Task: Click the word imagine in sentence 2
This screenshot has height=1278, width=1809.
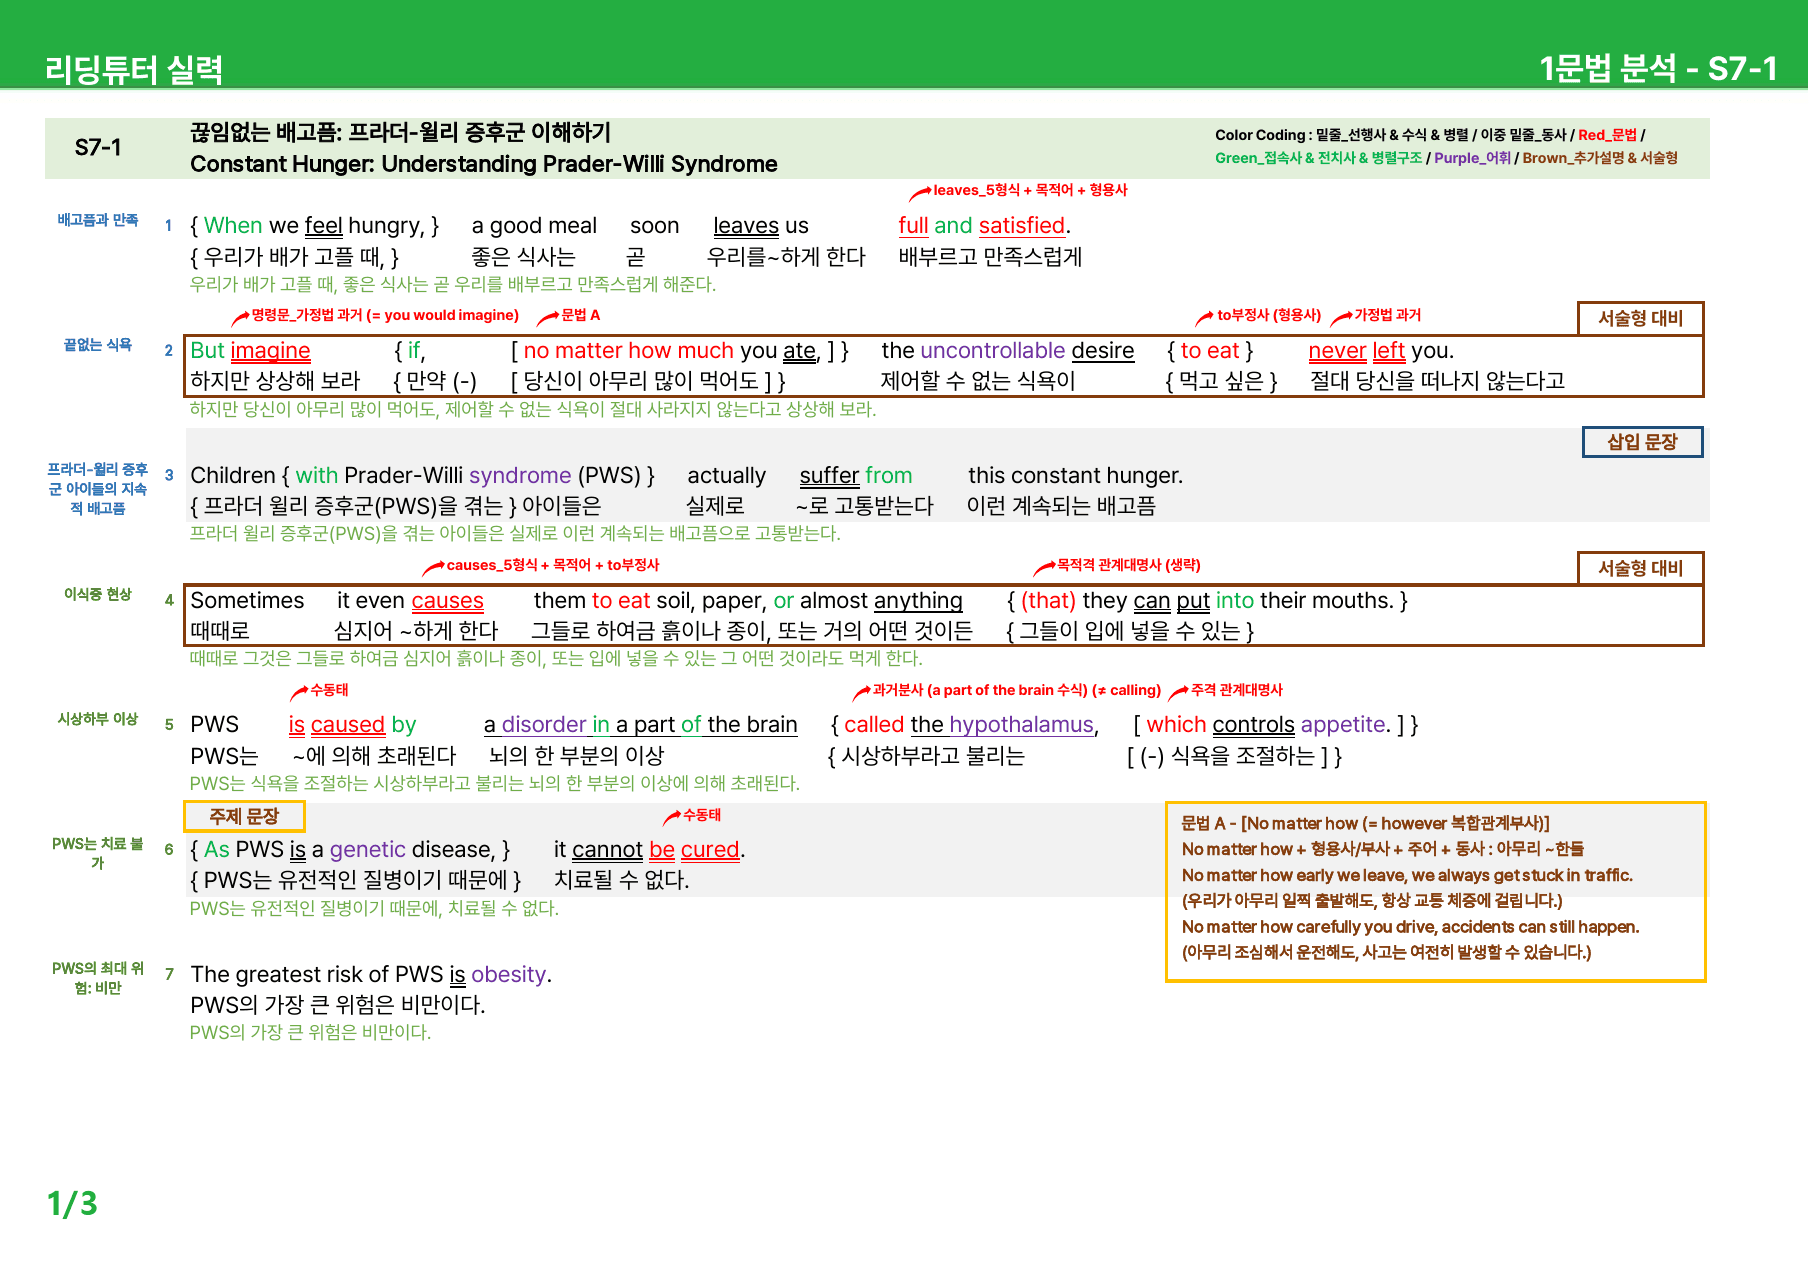Action: coord(271,351)
